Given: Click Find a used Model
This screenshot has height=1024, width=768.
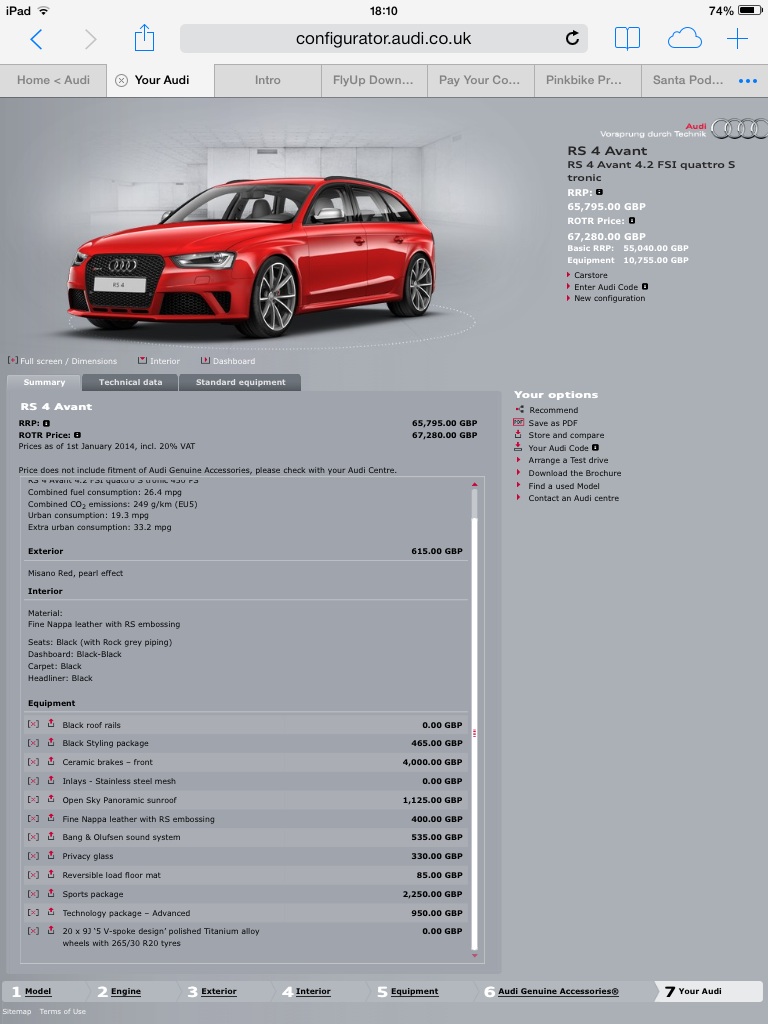Looking at the screenshot, I should pyautogui.click(x=564, y=486).
